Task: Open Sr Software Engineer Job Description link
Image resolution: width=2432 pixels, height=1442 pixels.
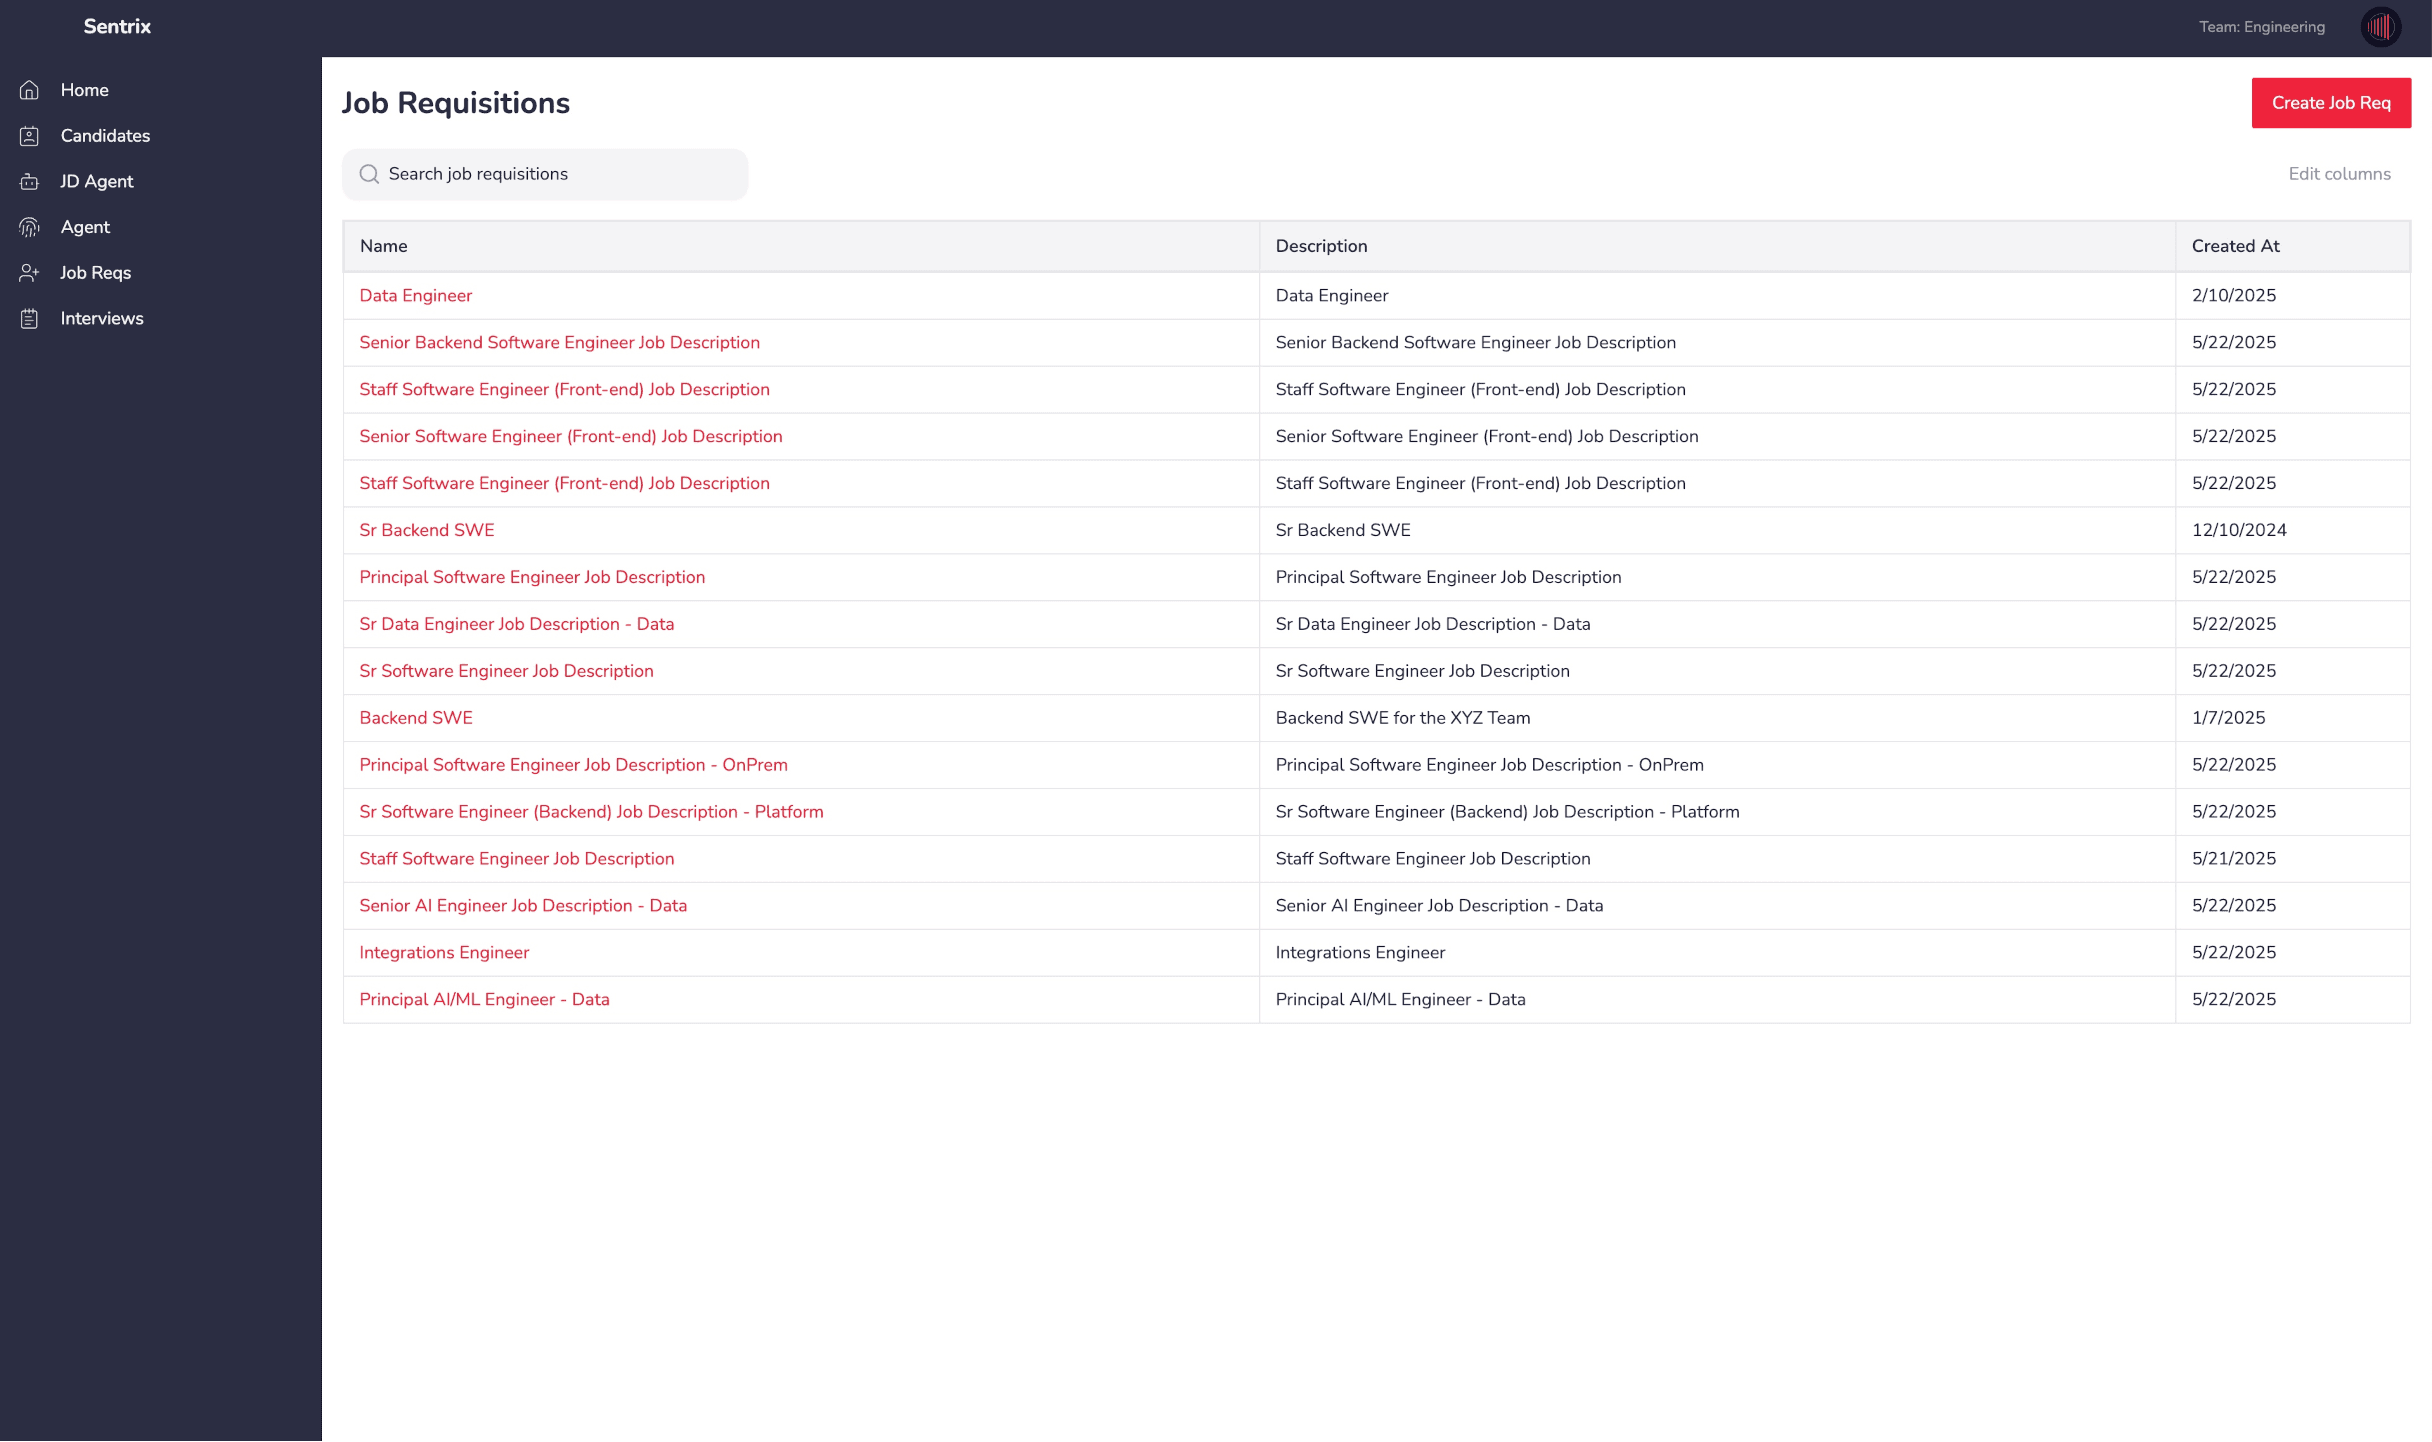Action: 506,672
